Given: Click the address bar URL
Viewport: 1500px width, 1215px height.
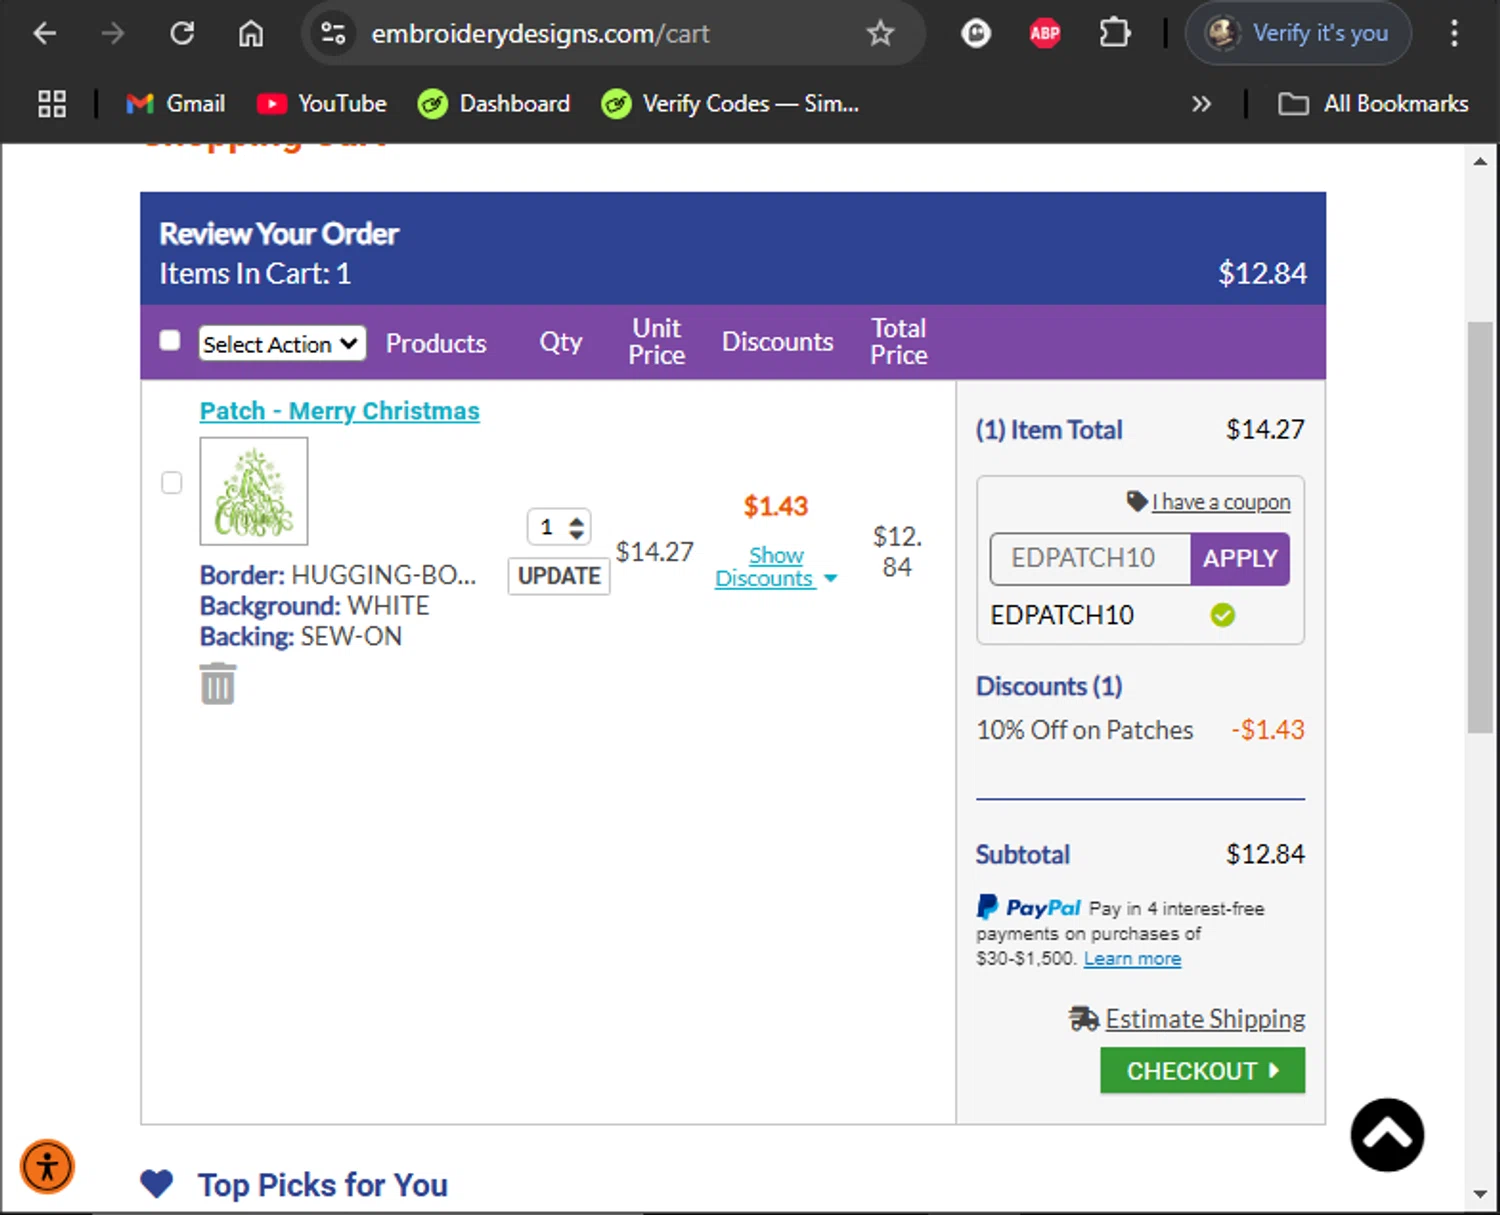Looking at the screenshot, I should point(540,34).
